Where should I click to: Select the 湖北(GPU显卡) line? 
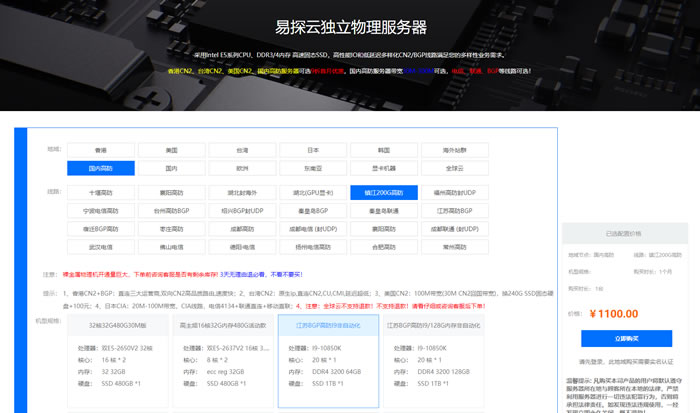point(313,192)
